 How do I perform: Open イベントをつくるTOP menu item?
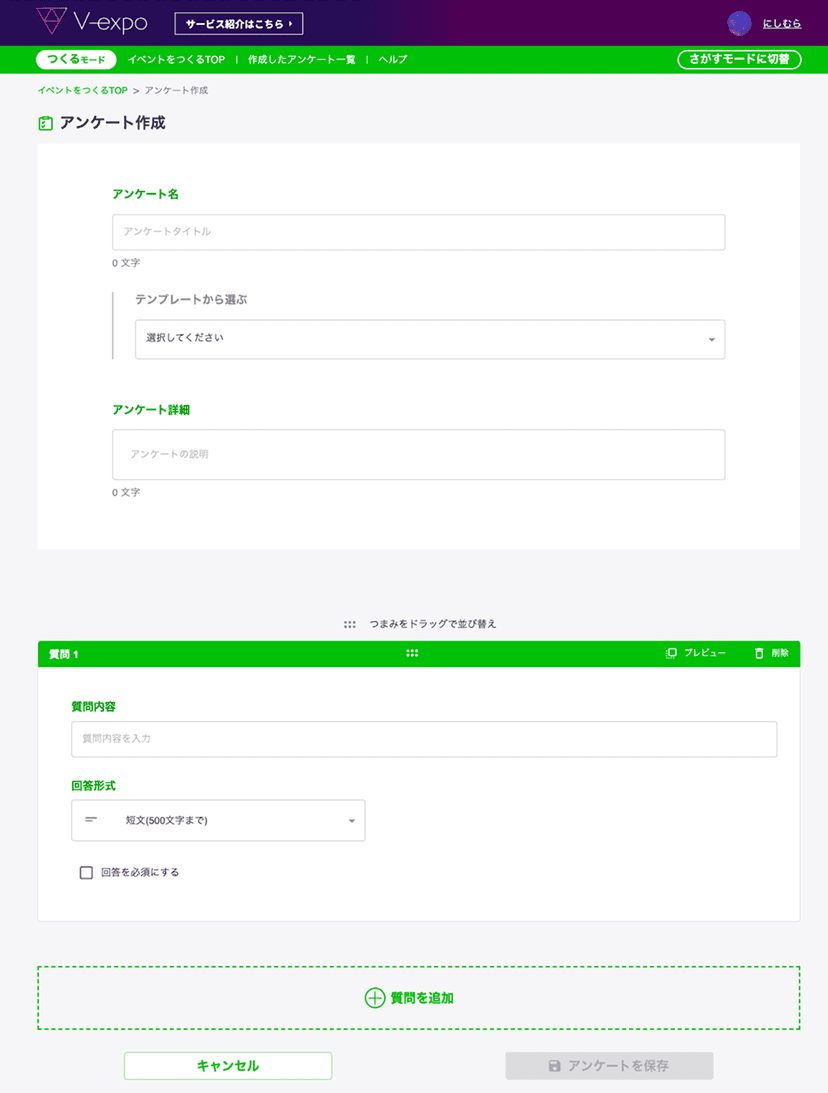pyautogui.click(x=176, y=60)
